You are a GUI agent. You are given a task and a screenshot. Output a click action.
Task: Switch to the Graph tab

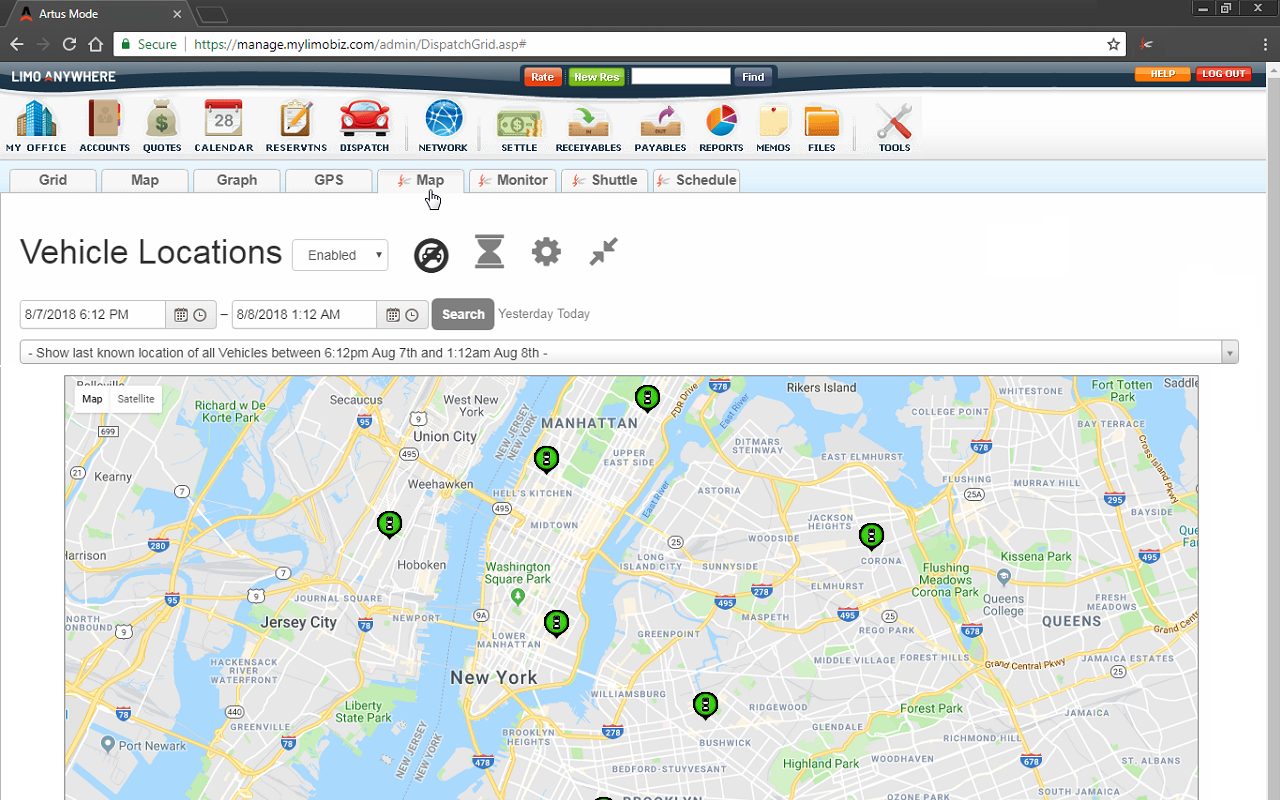tap(237, 180)
